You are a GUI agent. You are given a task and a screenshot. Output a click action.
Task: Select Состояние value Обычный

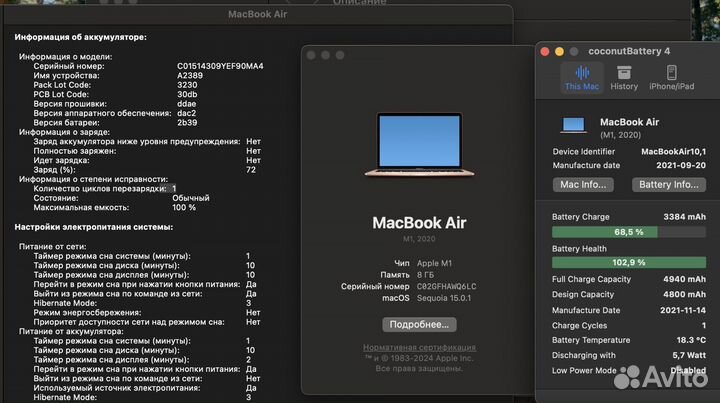[191, 198]
